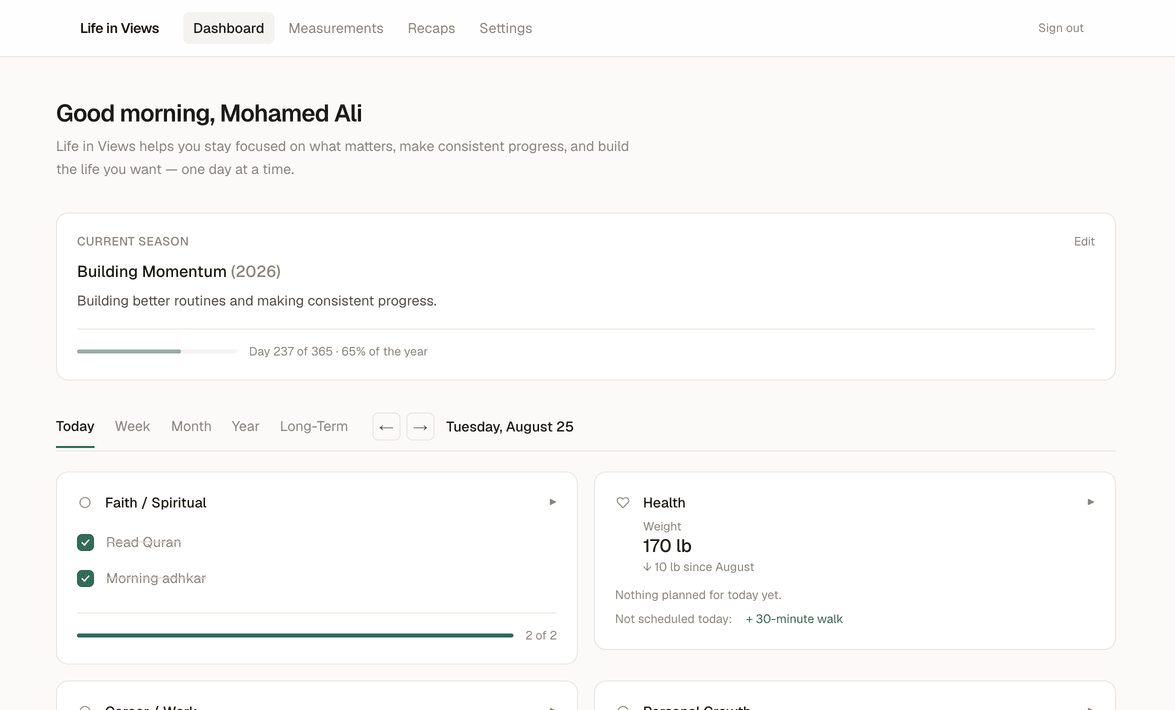Go to previous day arrow button
This screenshot has height=710, width=1175.
pyautogui.click(x=387, y=427)
